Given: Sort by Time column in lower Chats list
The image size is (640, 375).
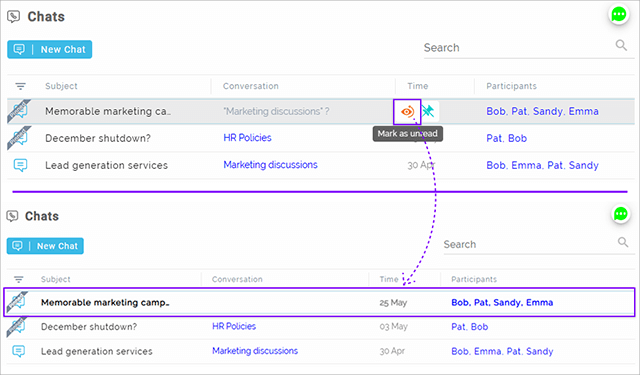Looking at the screenshot, I should [x=389, y=280].
